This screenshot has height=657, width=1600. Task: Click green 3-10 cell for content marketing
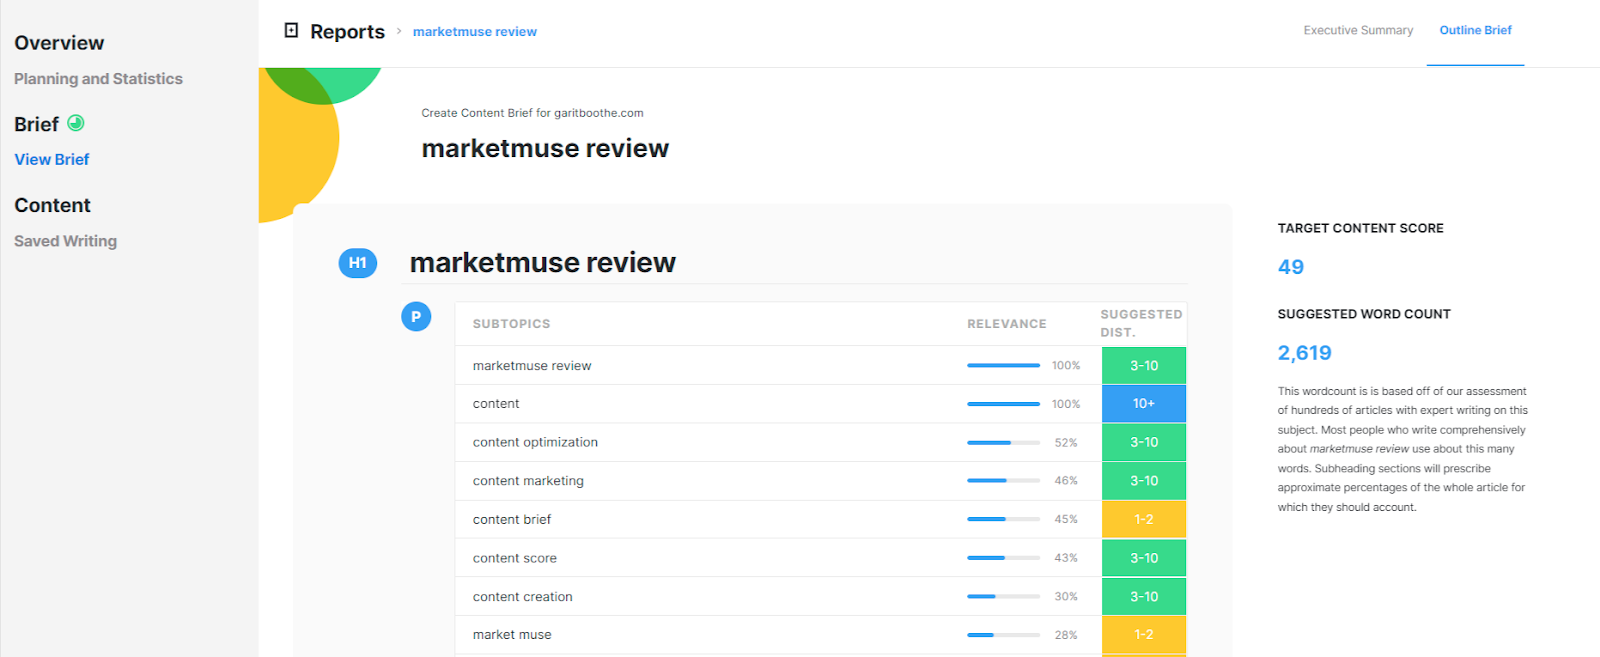point(1144,481)
